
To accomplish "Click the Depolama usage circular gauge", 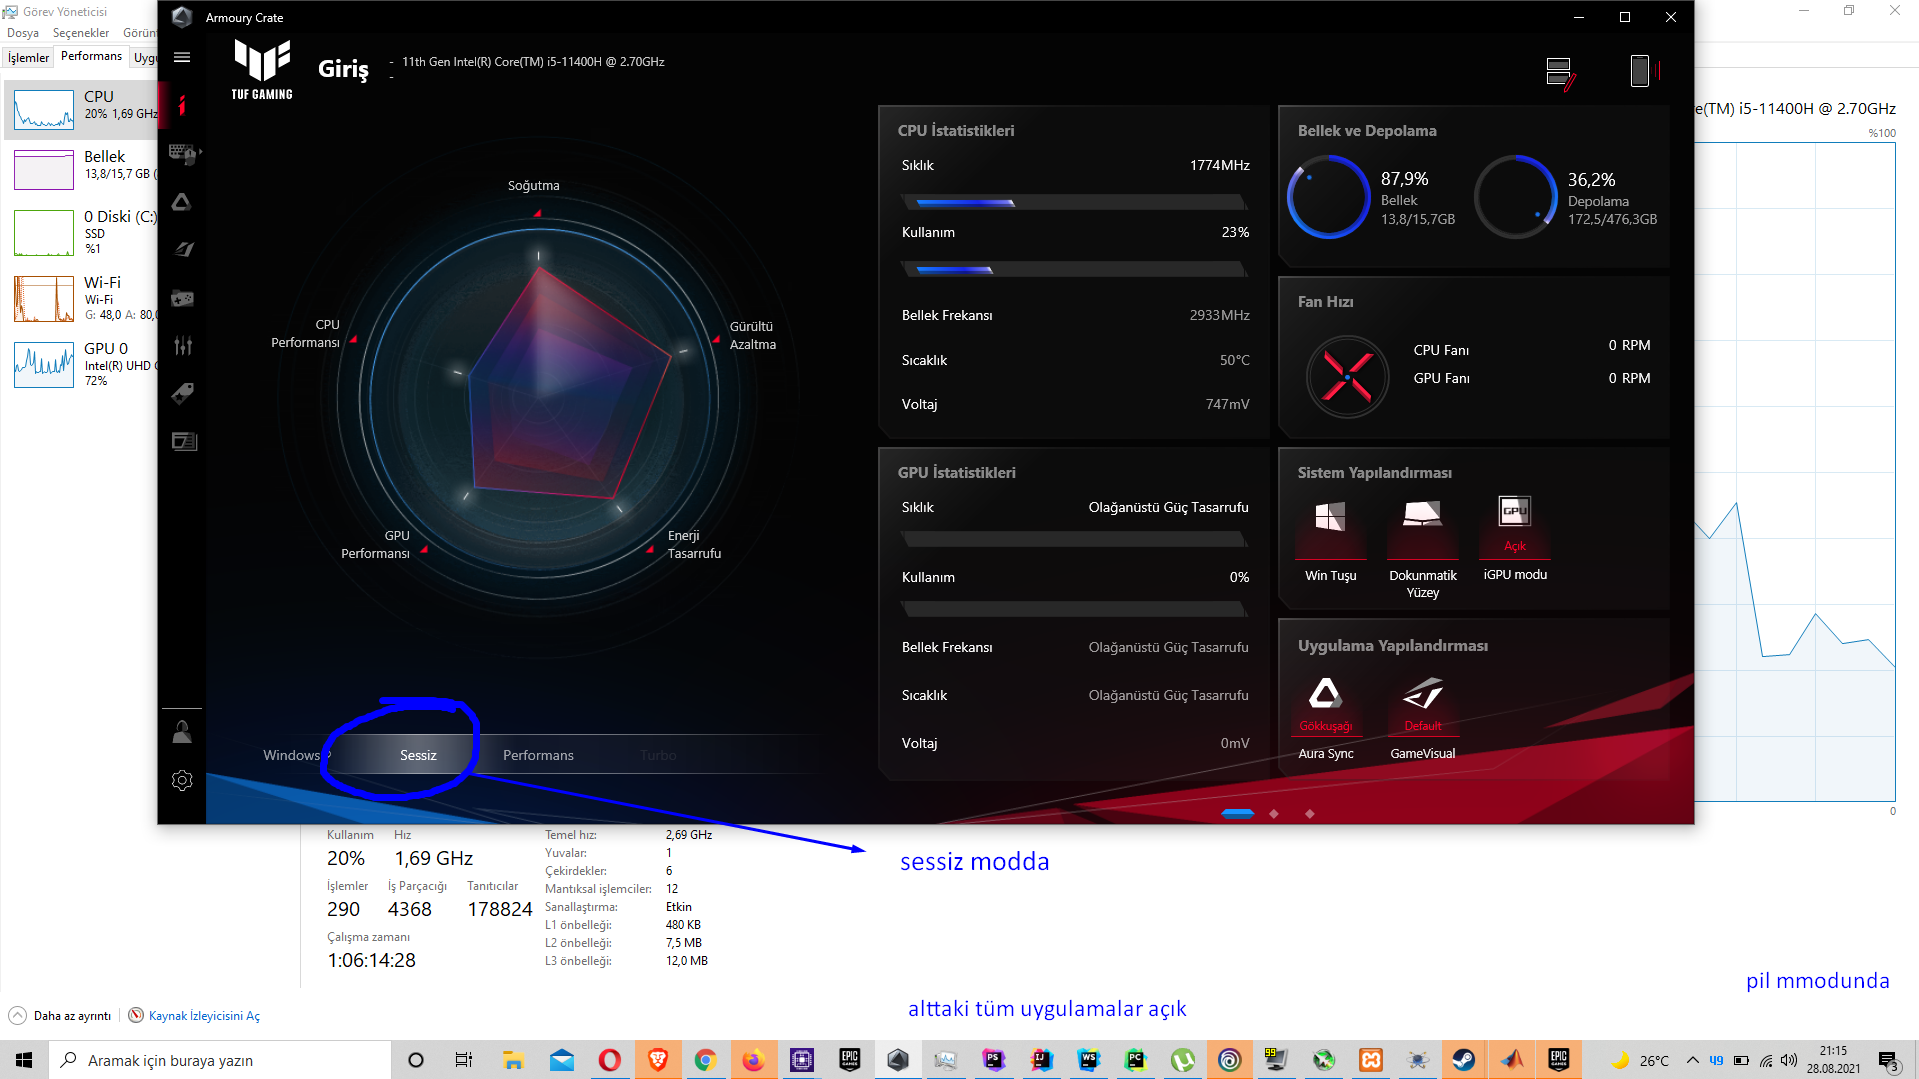I will click(x=1516, y=197).
